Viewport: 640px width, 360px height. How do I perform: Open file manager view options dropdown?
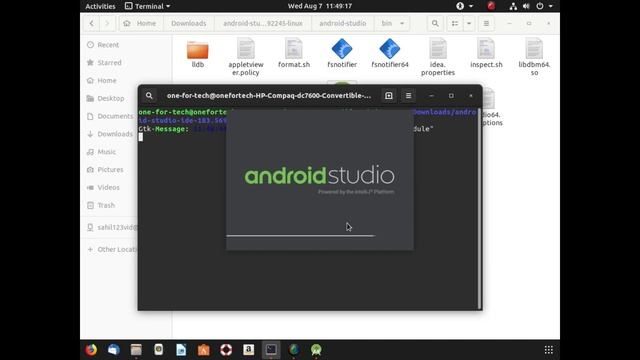click(x=469, y=24)
